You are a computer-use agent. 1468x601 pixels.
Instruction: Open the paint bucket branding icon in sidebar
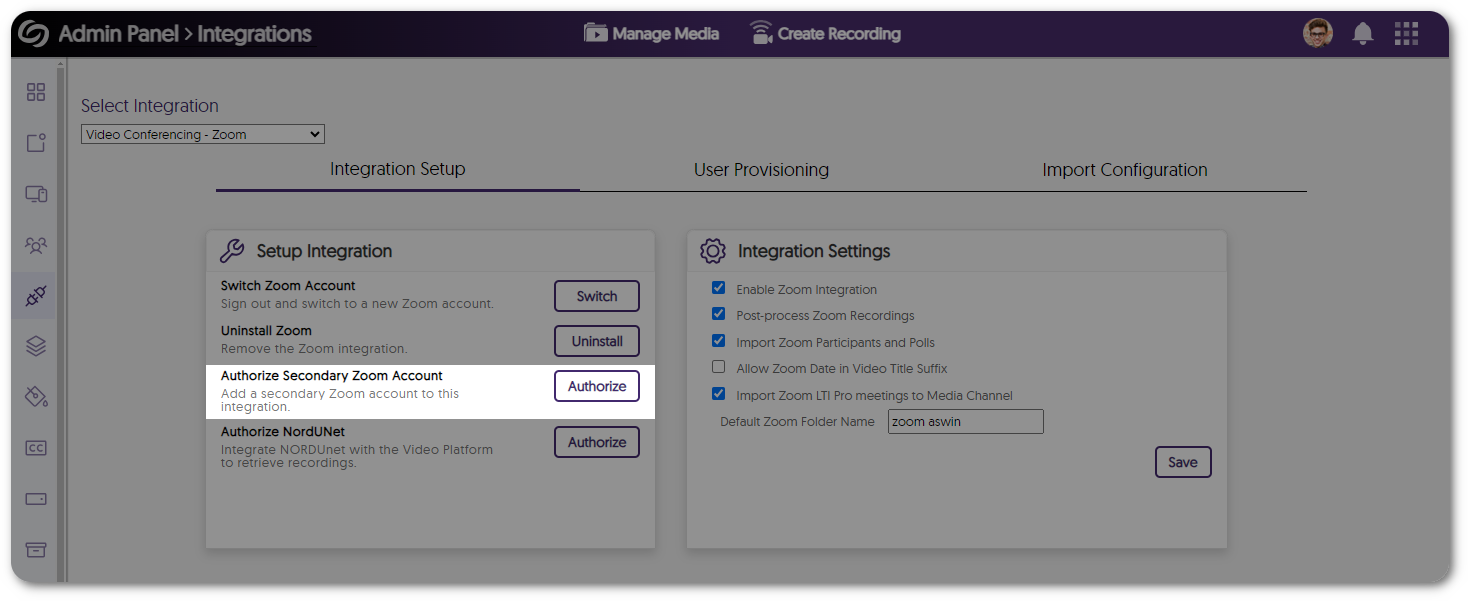[x=35, y=396]
